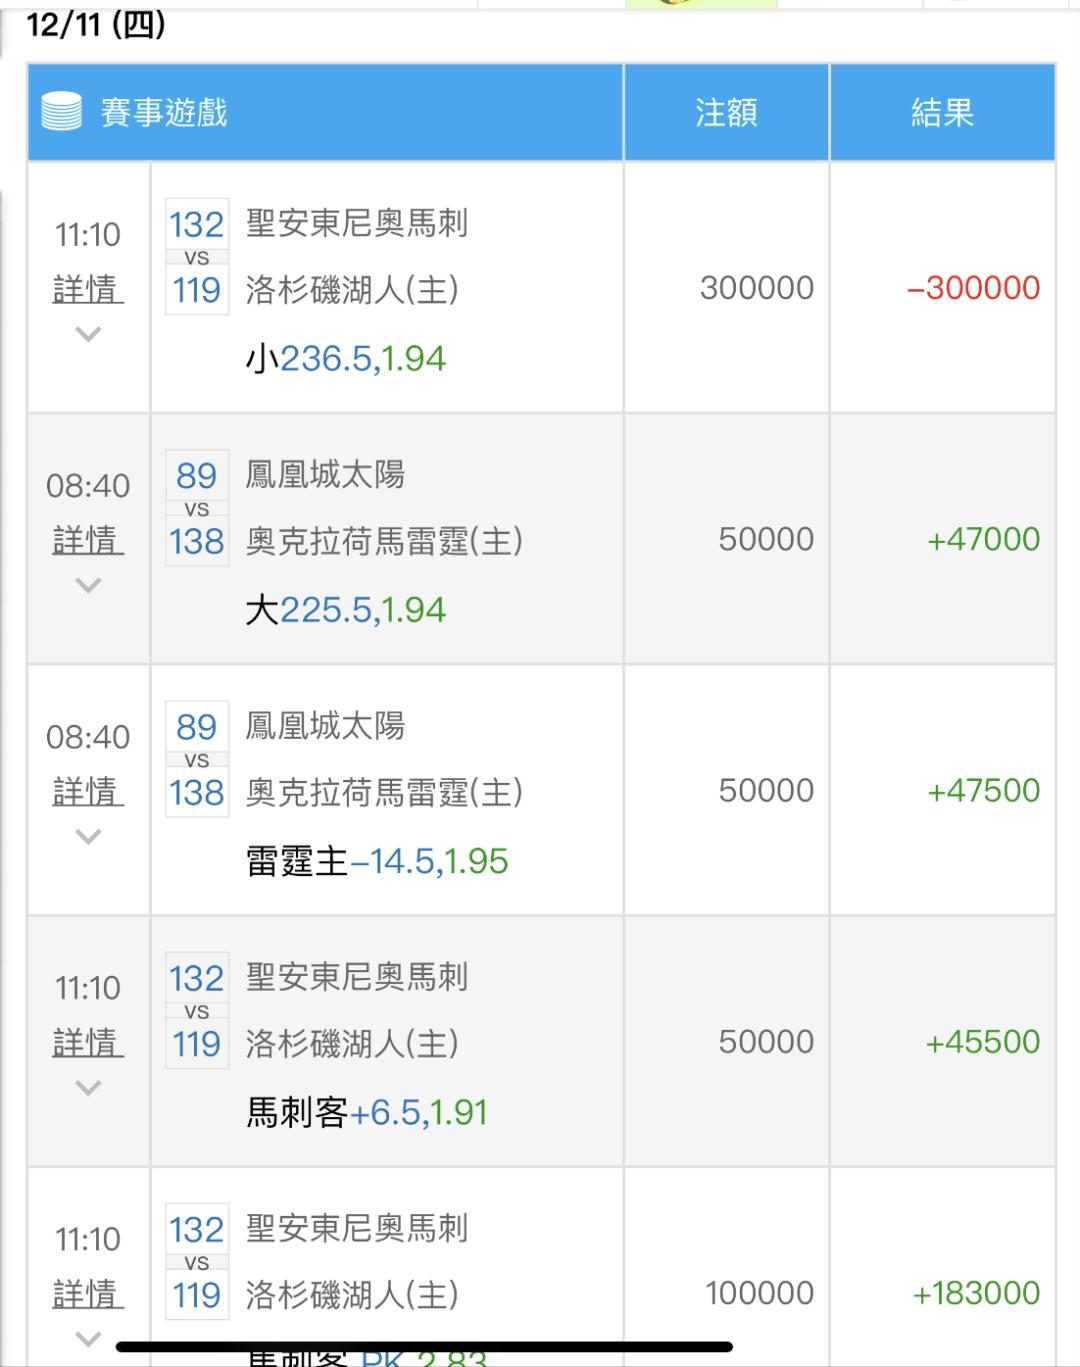Tap the black home indicator bar

click(424, 1347)
